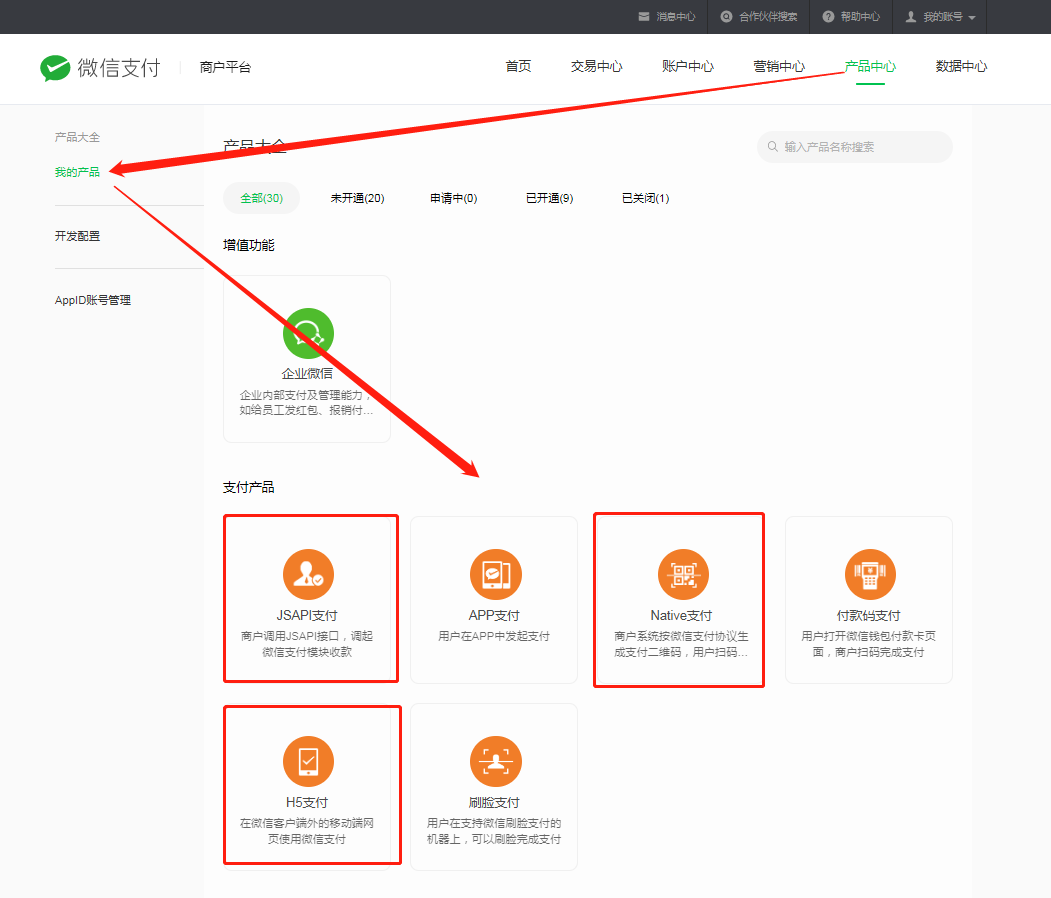Select the 未开通(20) filter tab
1051x898 pixels.
click(x=357, y=198)
